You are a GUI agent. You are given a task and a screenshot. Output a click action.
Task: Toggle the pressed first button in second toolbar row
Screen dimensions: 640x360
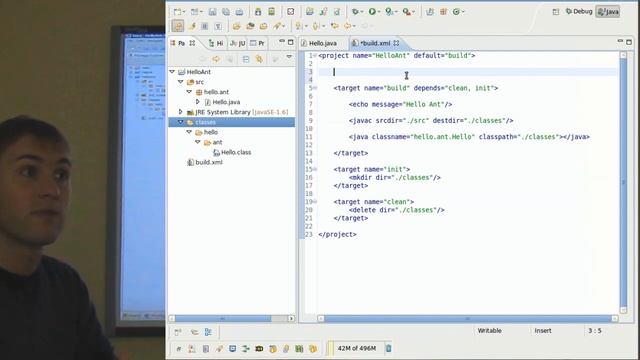(x=178, y=26)
